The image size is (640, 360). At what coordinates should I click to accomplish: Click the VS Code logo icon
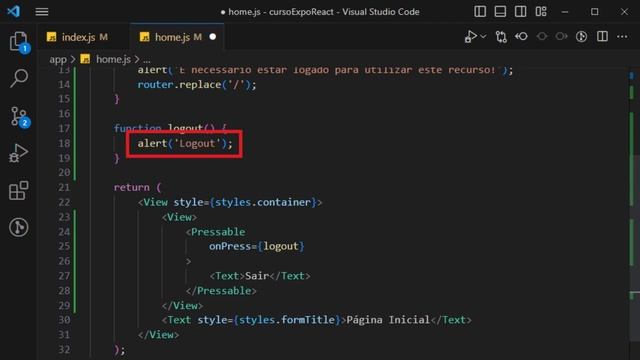[13, 11]
